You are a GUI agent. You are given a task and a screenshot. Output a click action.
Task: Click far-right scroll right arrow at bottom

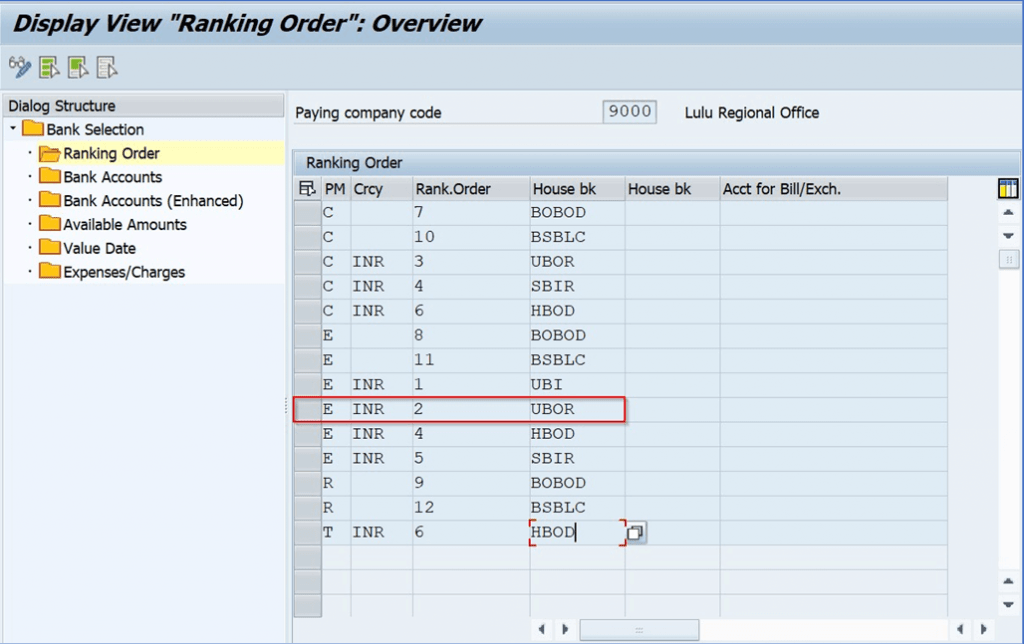pyautogui.click(x=984, y=630)
